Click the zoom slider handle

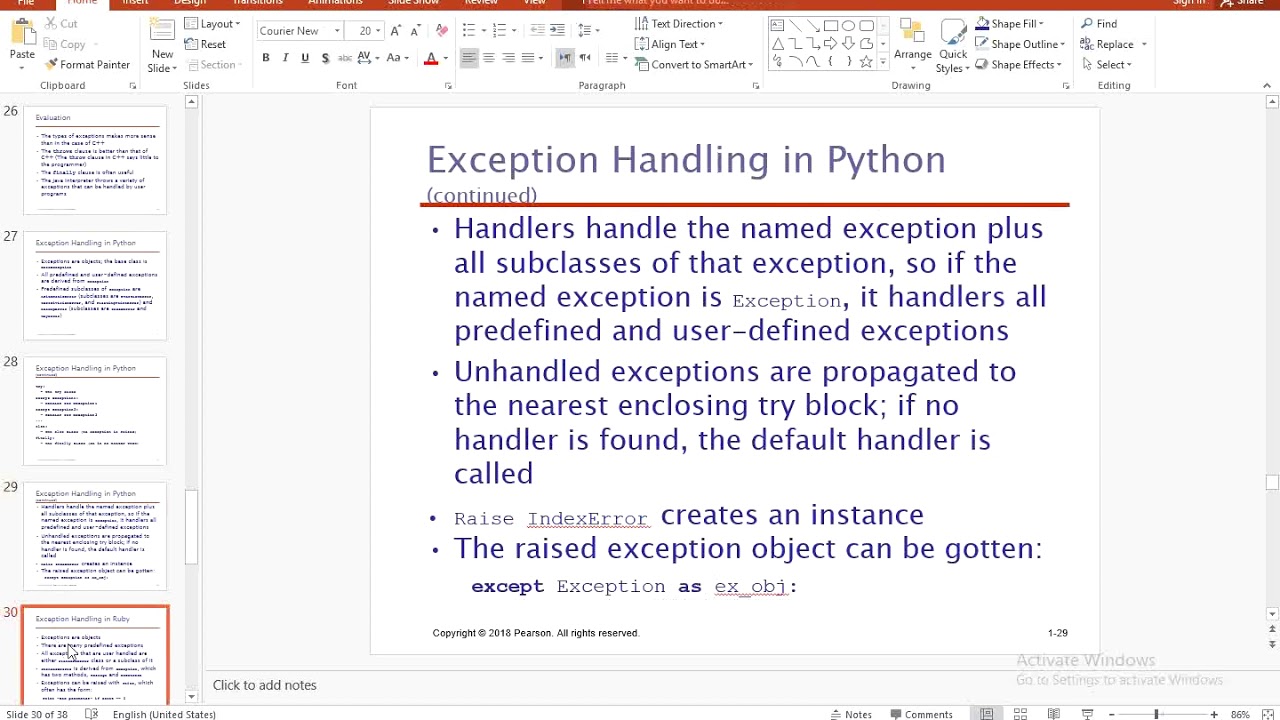(1156, 714)
